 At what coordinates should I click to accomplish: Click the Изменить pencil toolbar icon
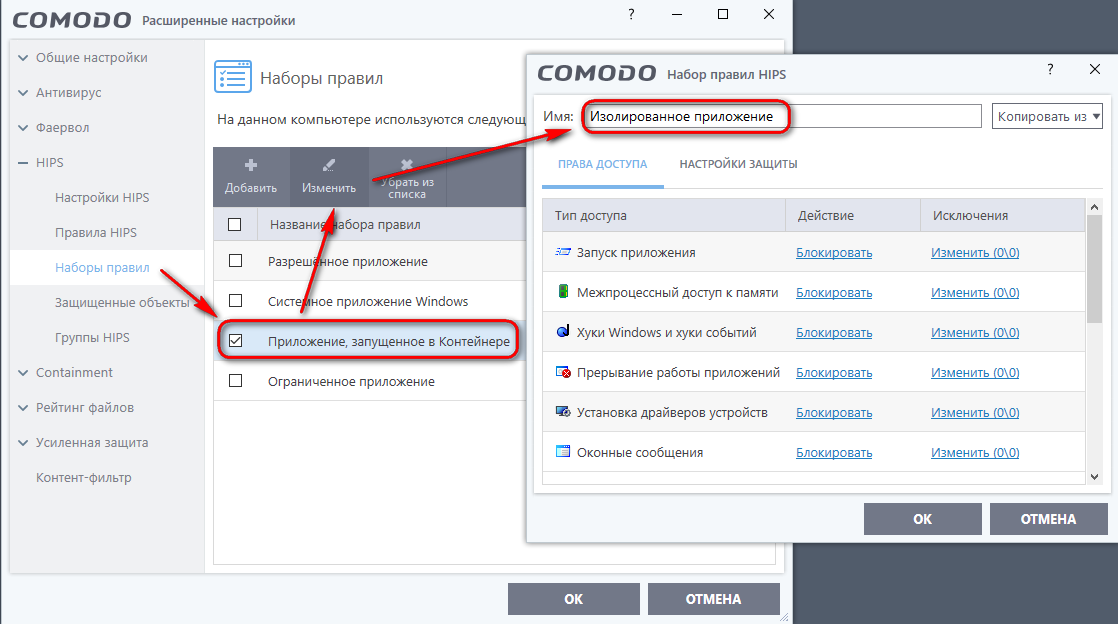coord(329,165)
